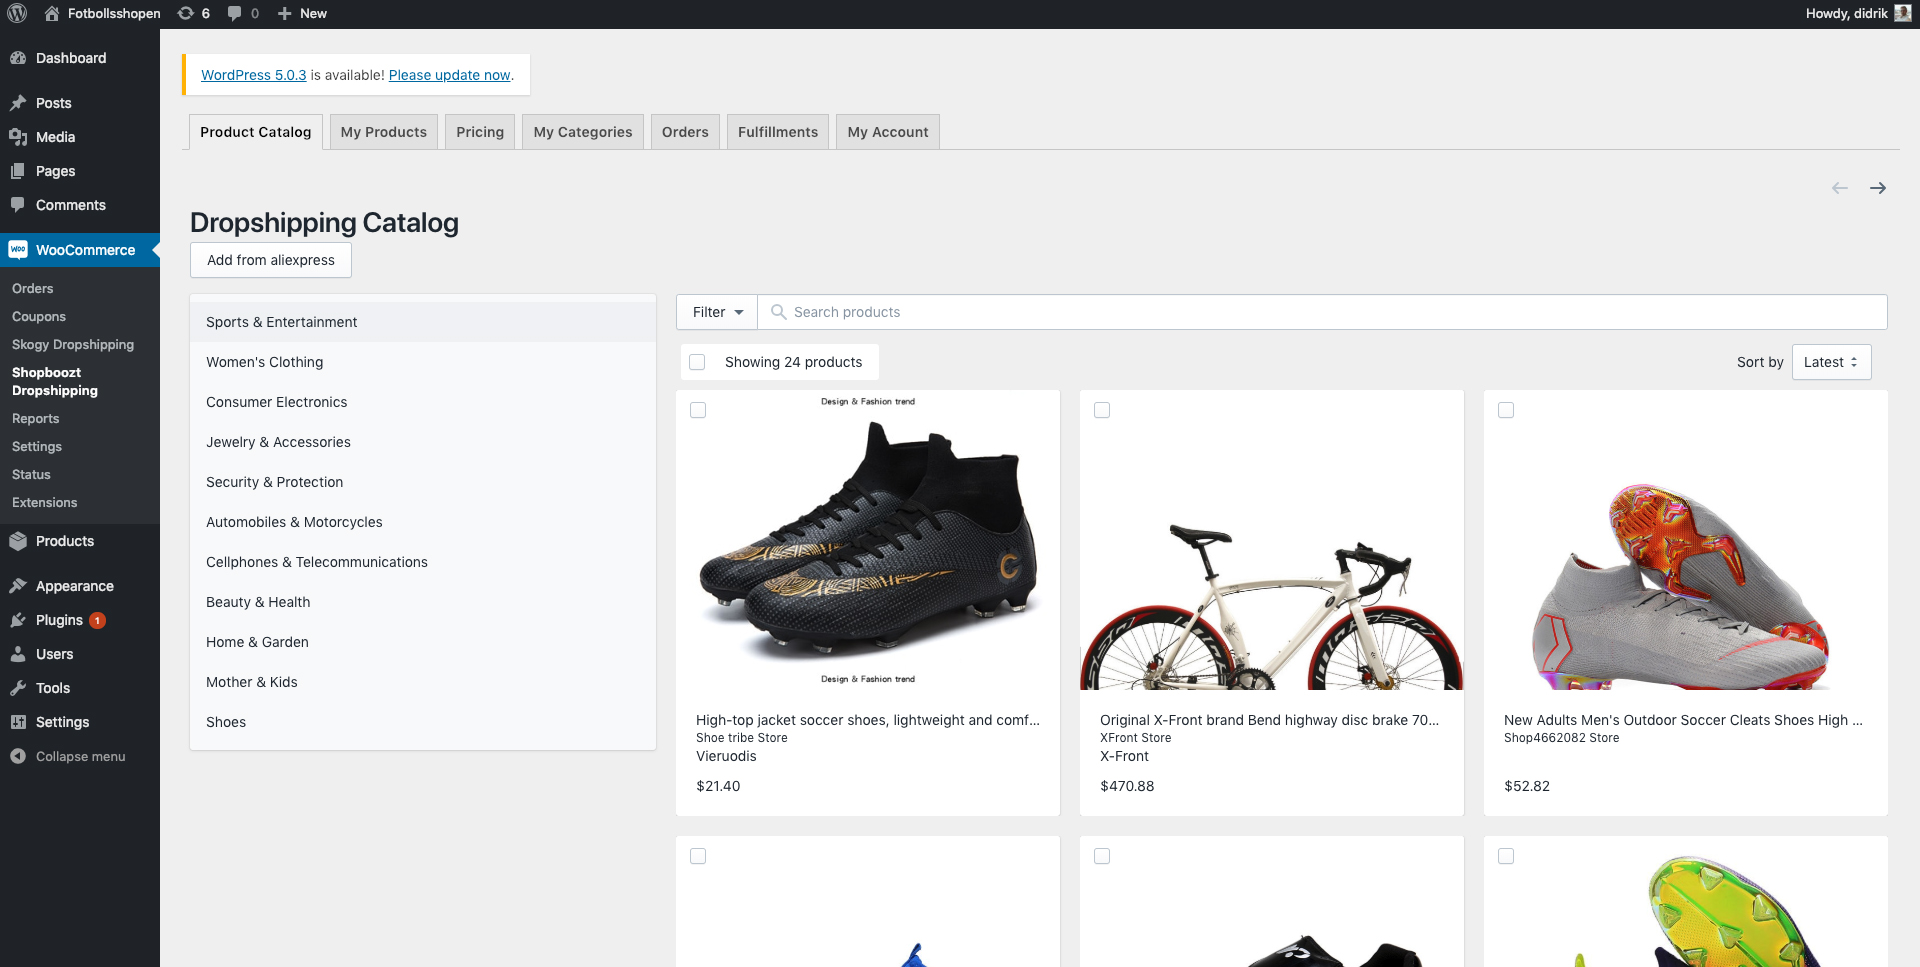
Task: Switch to the My Products tab
Action: point(383,132)
